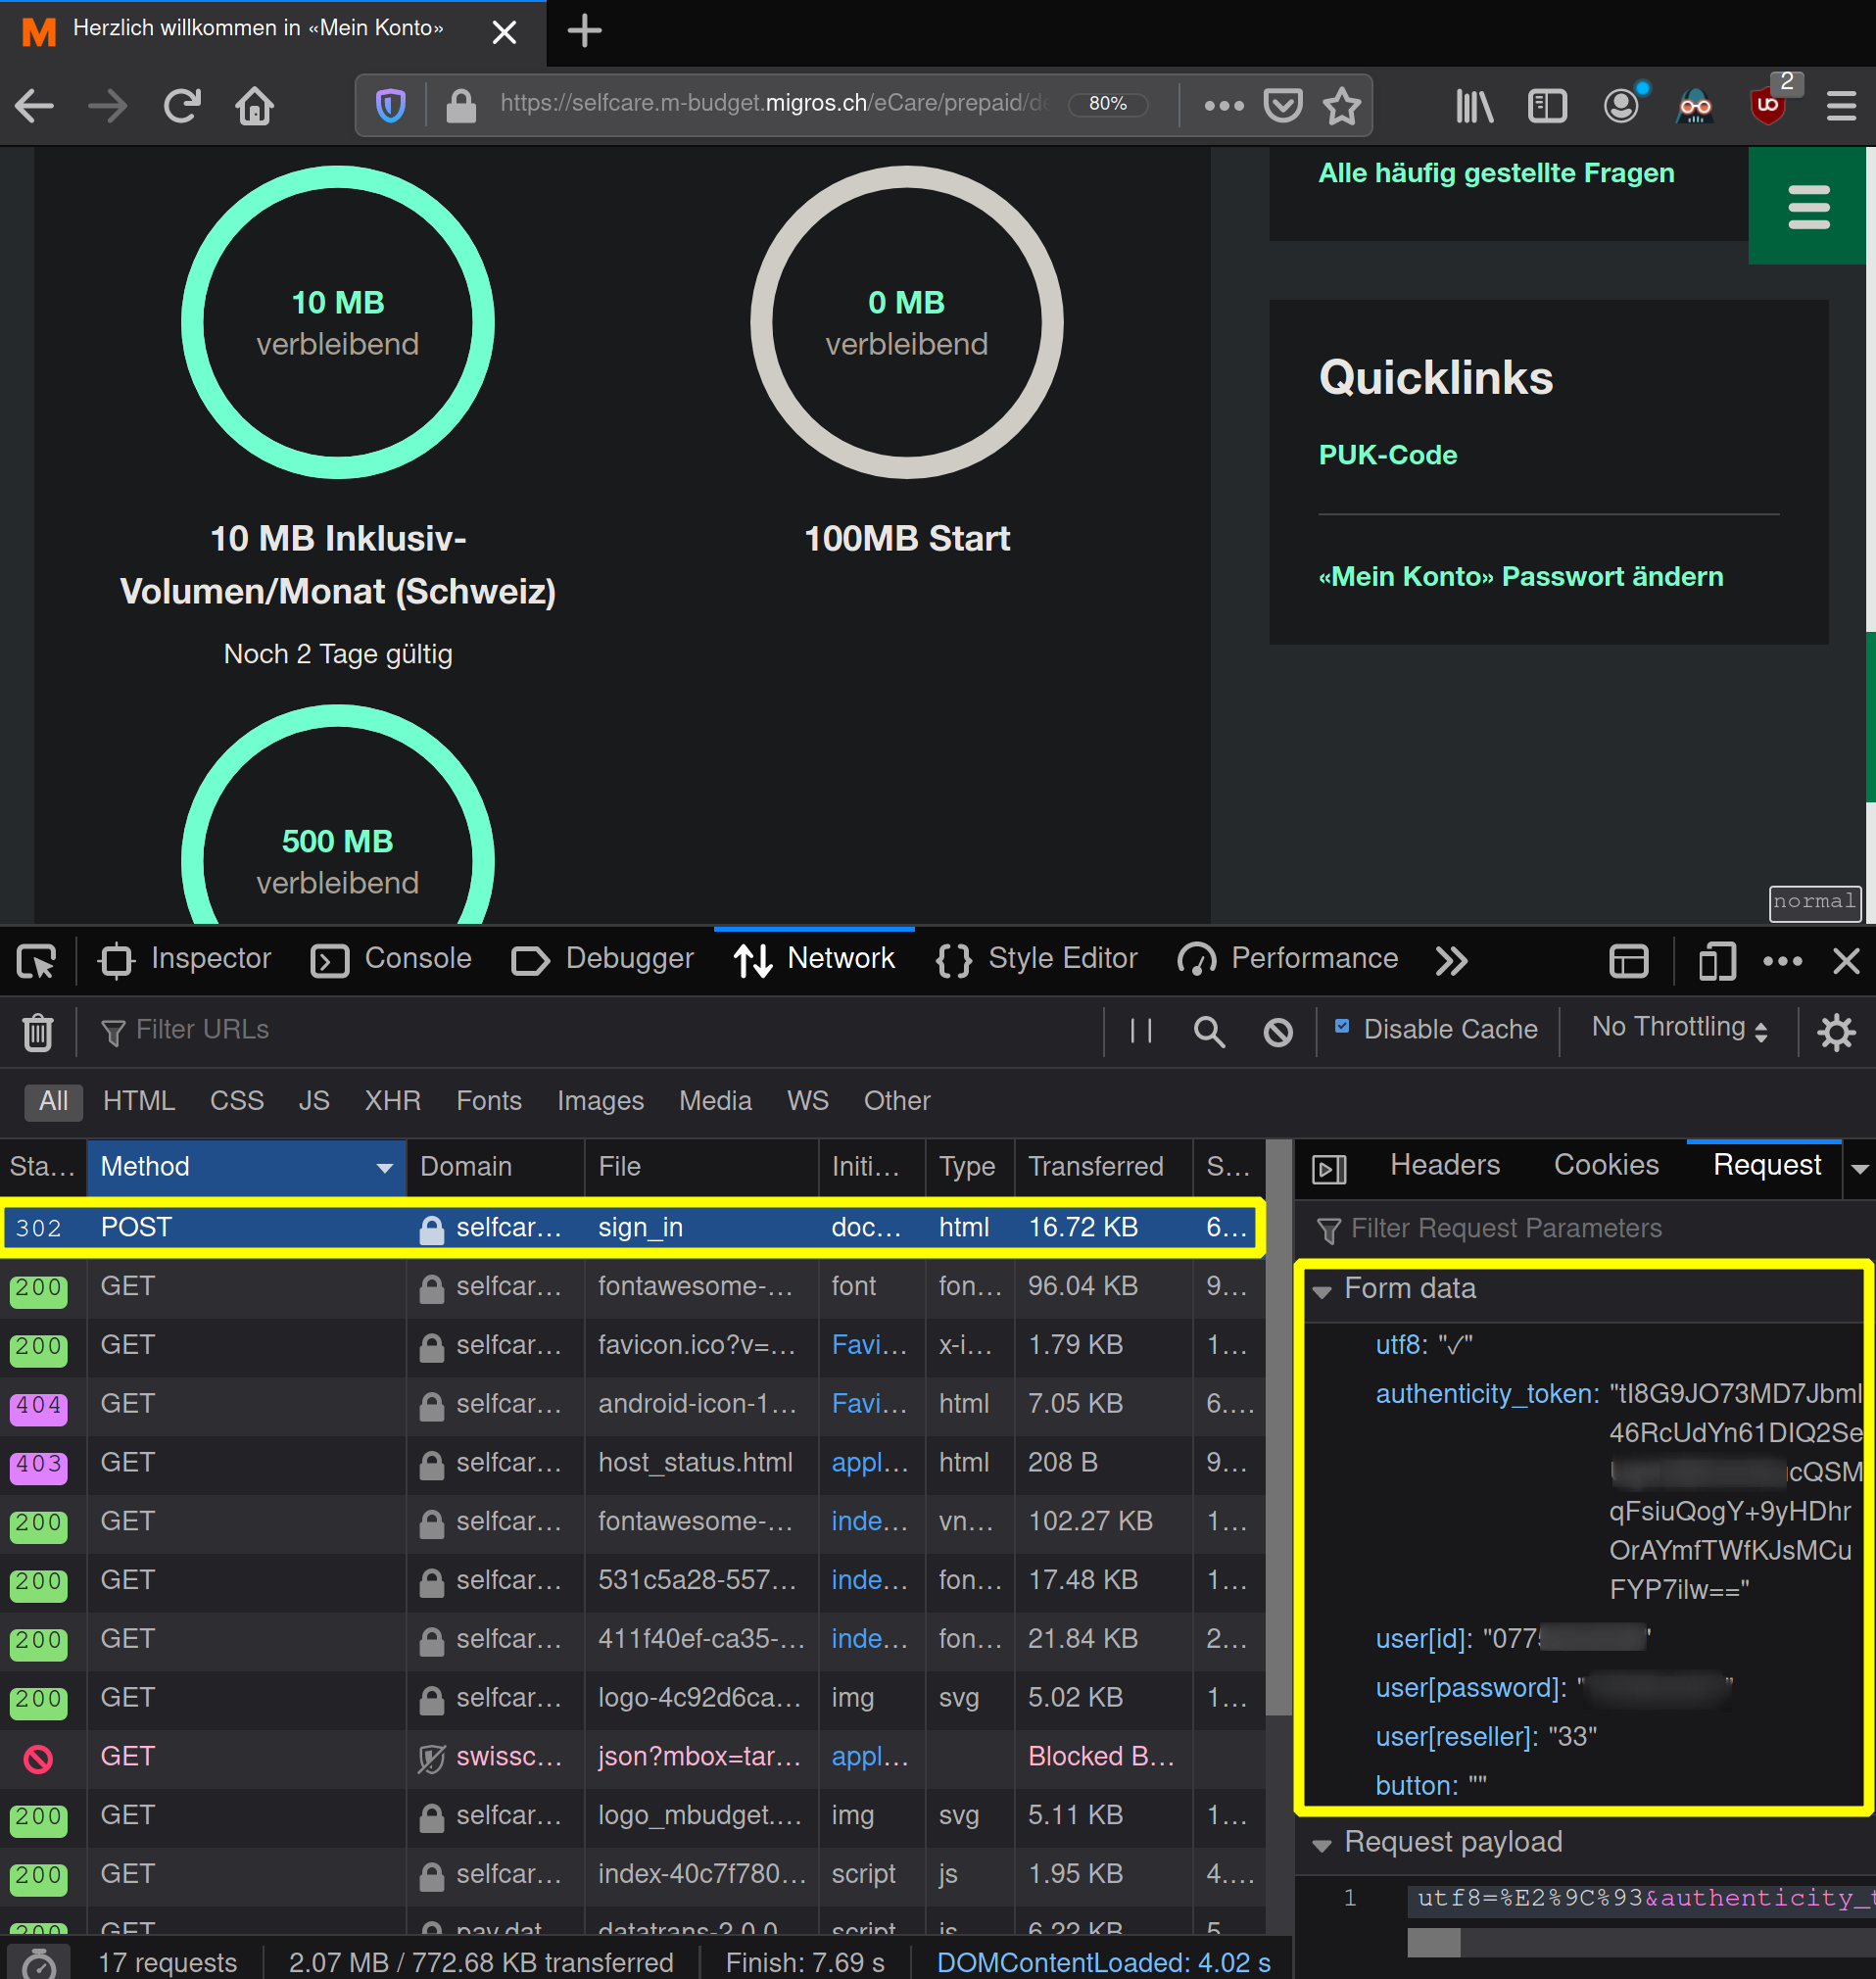Toggle split console drawer icon
1876x1979 pixels.
[1629, 961]
